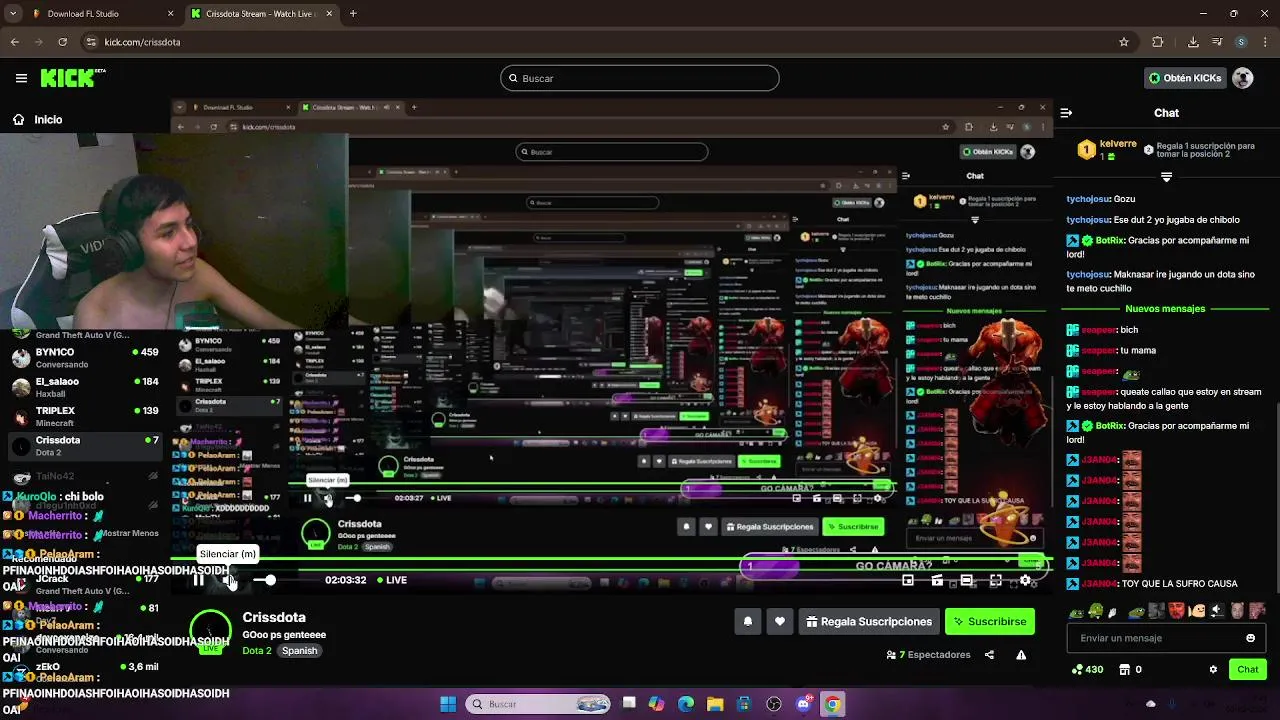Open Chrome downloads icon
This screenshot has width=1280, height=720.
coord(1193,42)
